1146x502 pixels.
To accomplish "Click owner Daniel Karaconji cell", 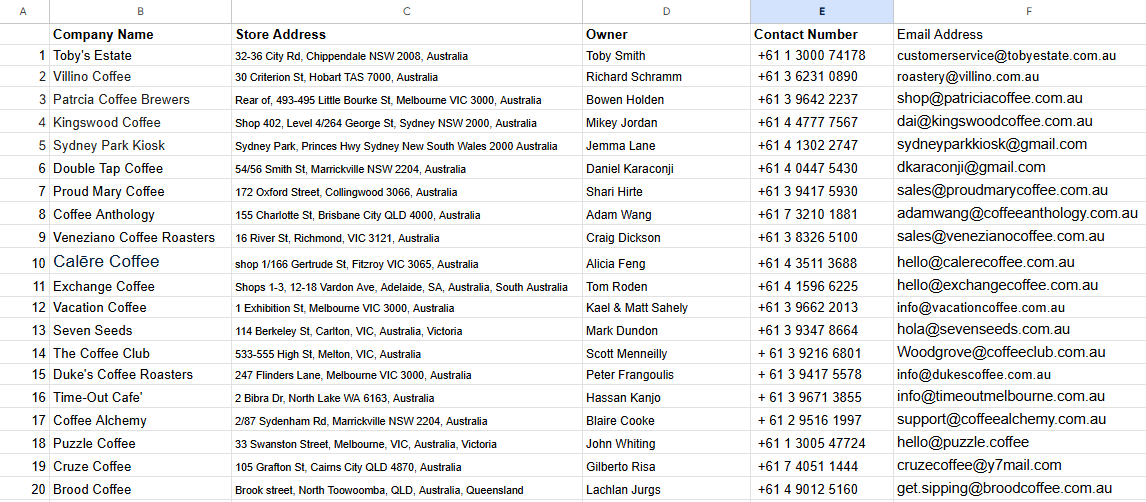I will click(667, 168).
